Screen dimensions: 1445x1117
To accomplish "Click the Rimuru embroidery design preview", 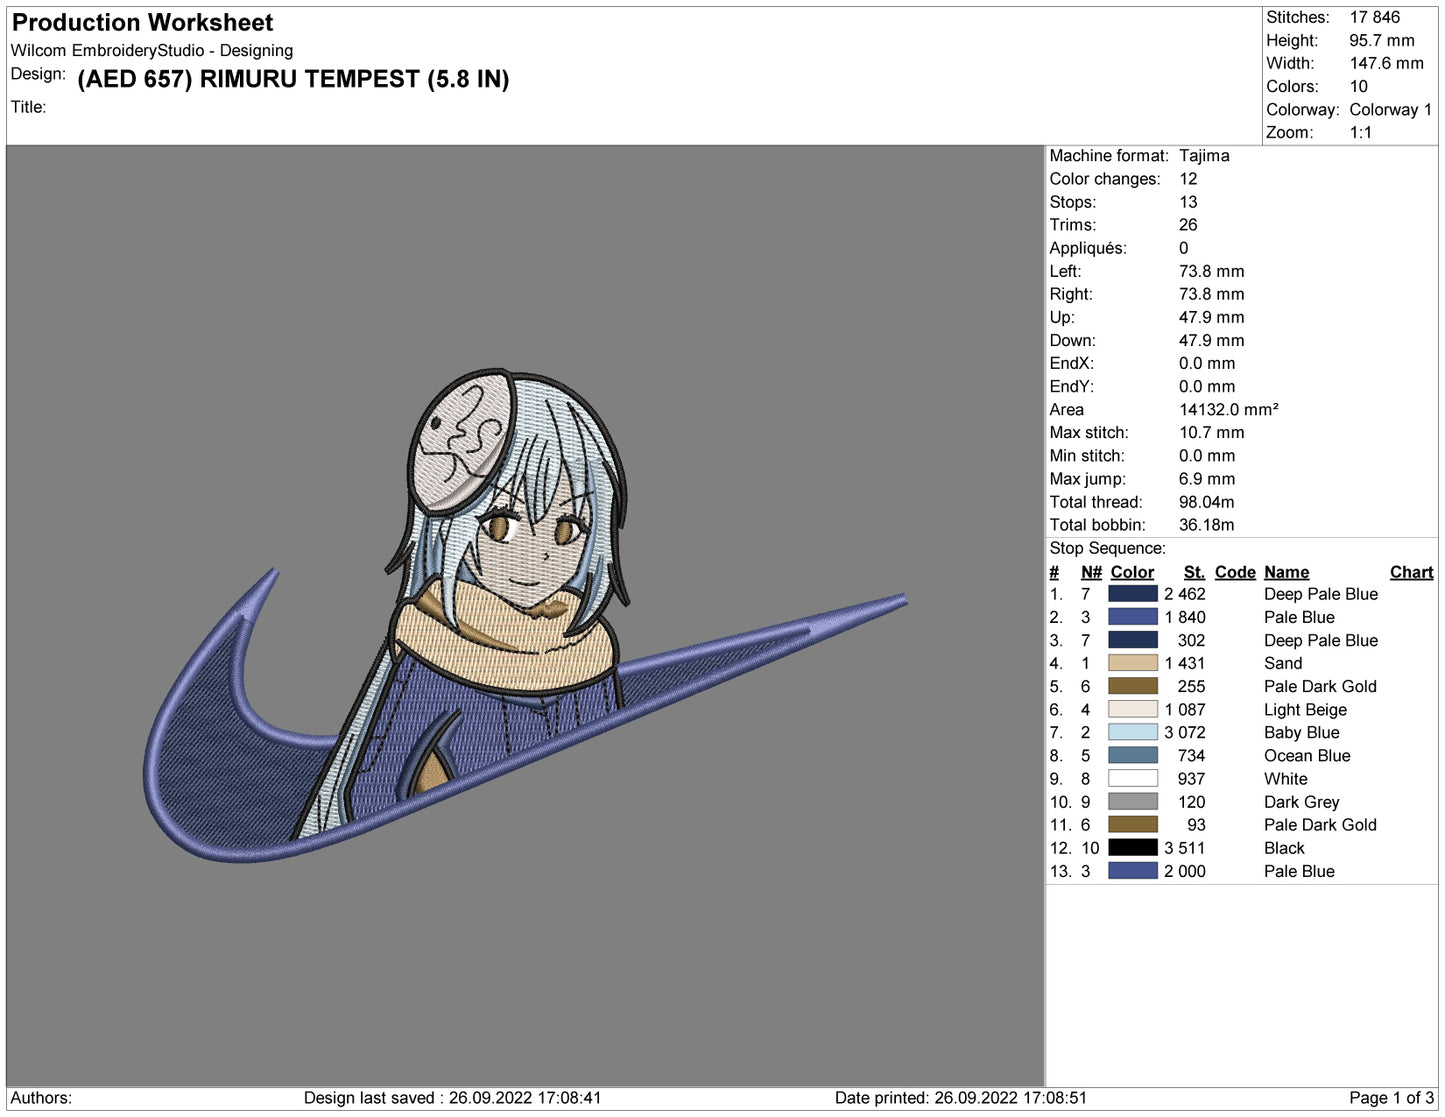I will coord(525,615).
